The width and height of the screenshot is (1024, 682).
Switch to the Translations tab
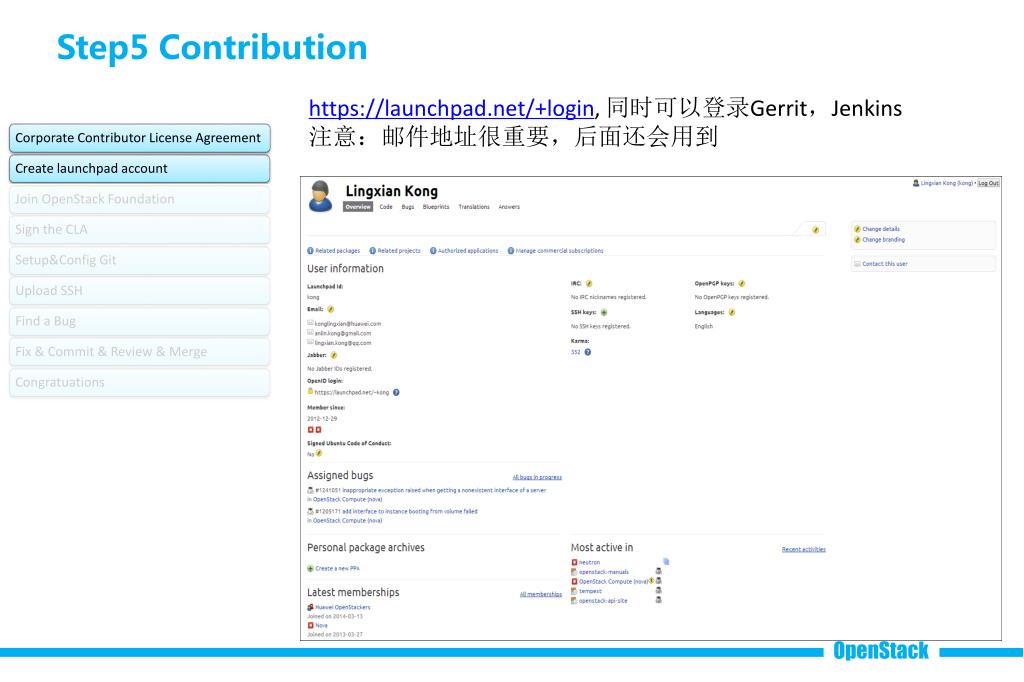[473, 207]
